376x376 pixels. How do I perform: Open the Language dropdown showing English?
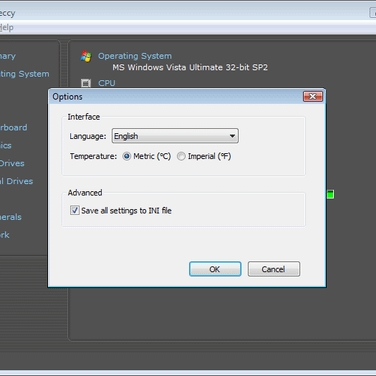175,136
